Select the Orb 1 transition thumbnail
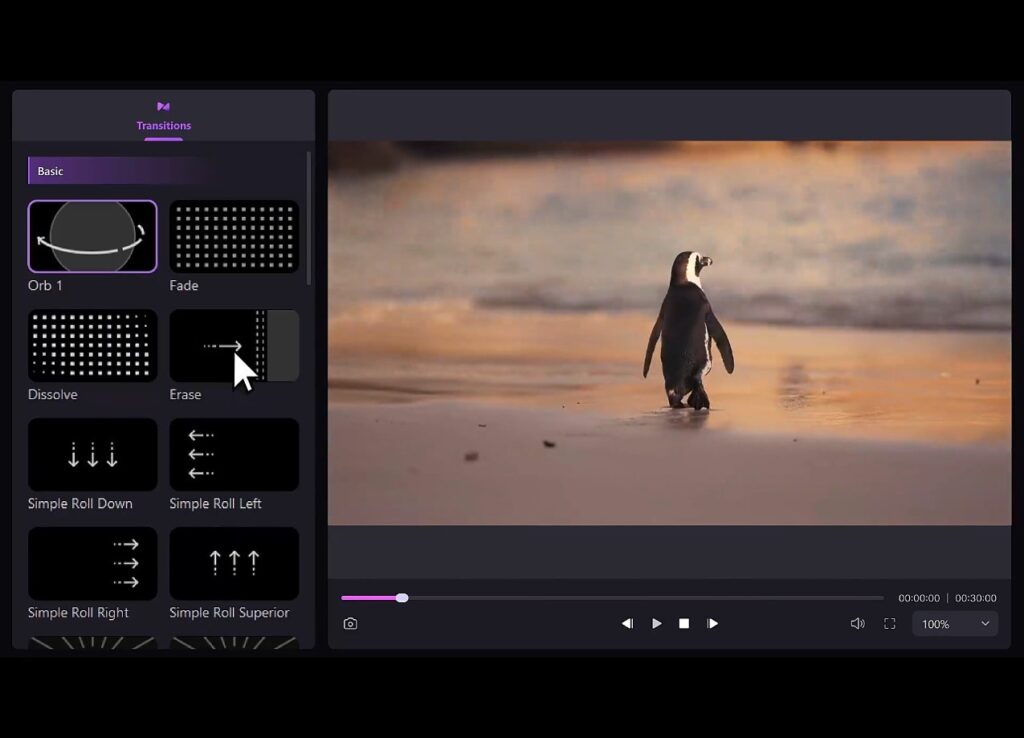This screenshot has height=738, width=1024. click(93, 236)
